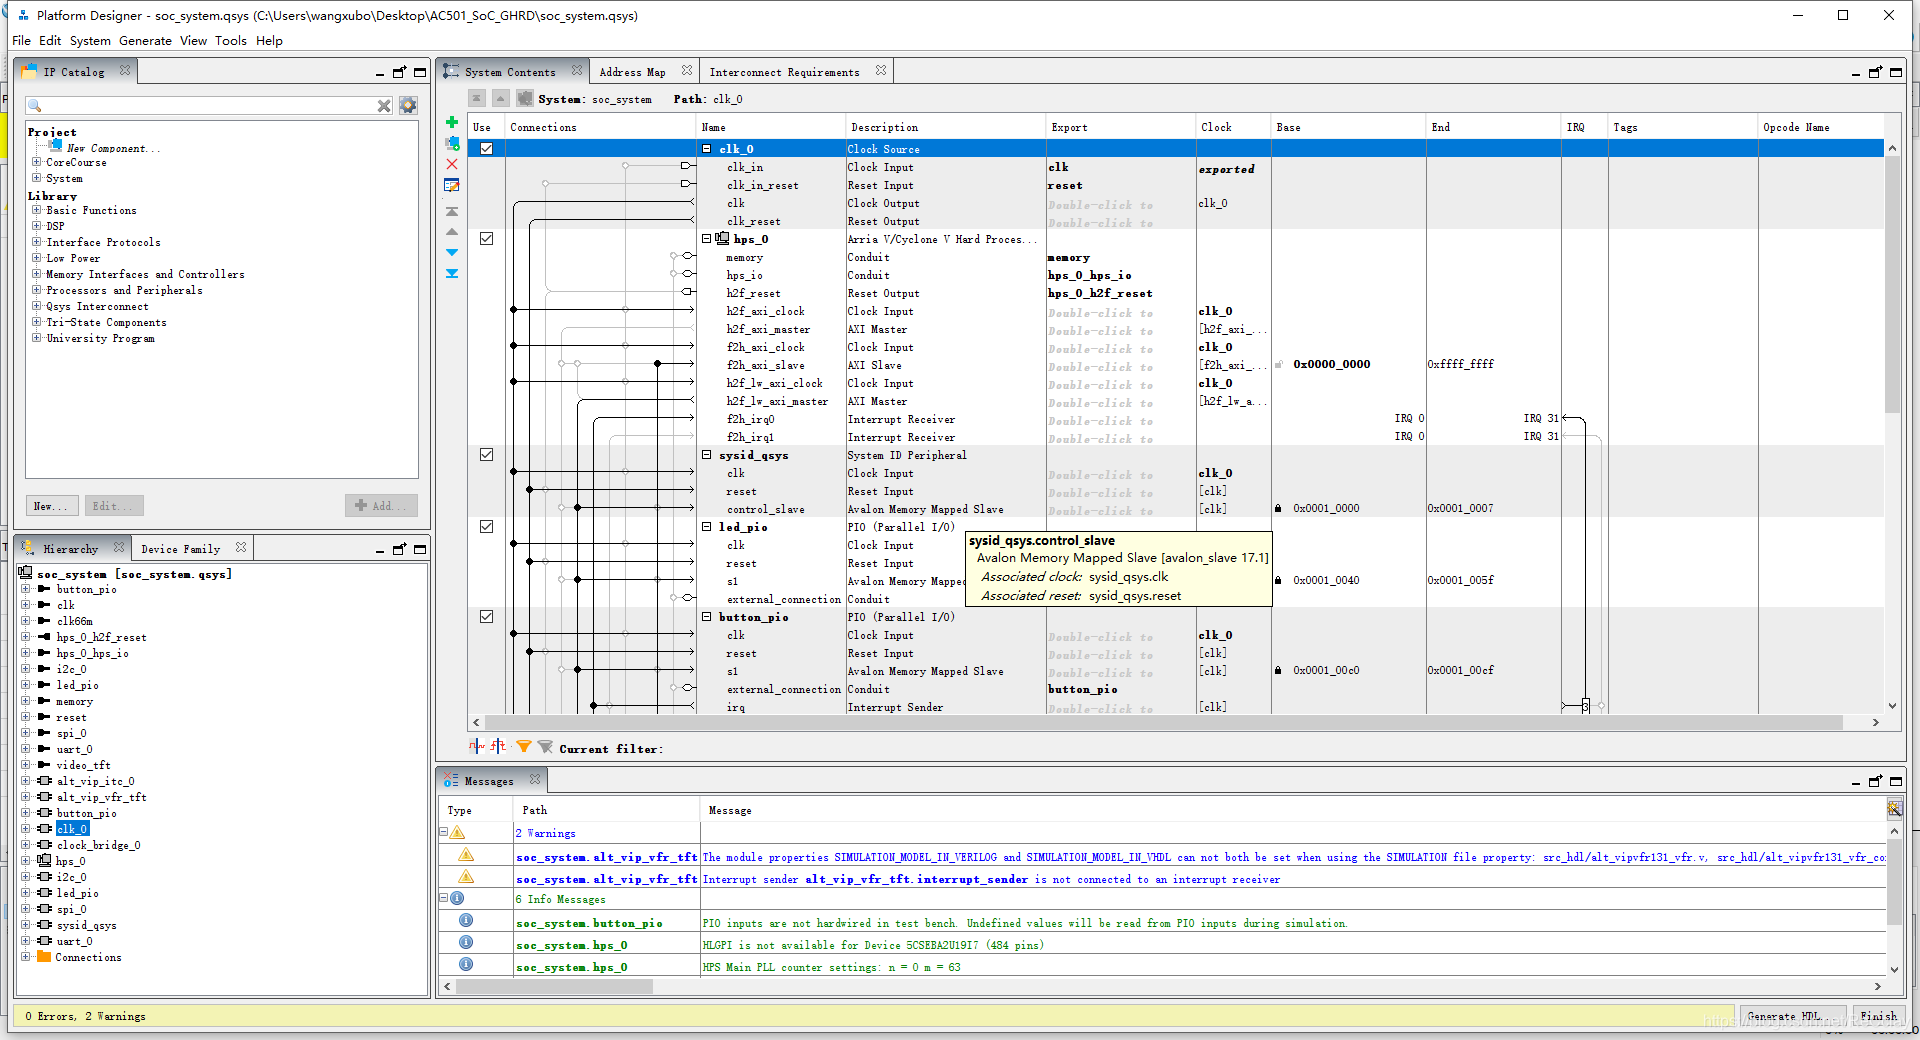Expand Memory Interfaces and Controllers in library
The width and height of the screenshot is (1920, 1040).
click(x=37, y=274)
